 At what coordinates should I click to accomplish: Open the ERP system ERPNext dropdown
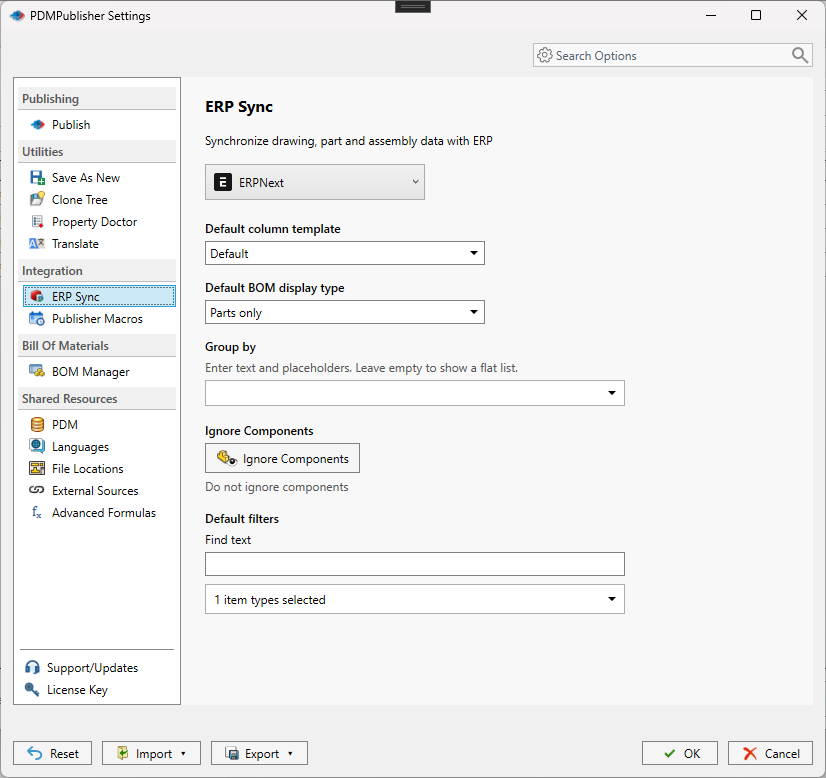coord(314,182)
